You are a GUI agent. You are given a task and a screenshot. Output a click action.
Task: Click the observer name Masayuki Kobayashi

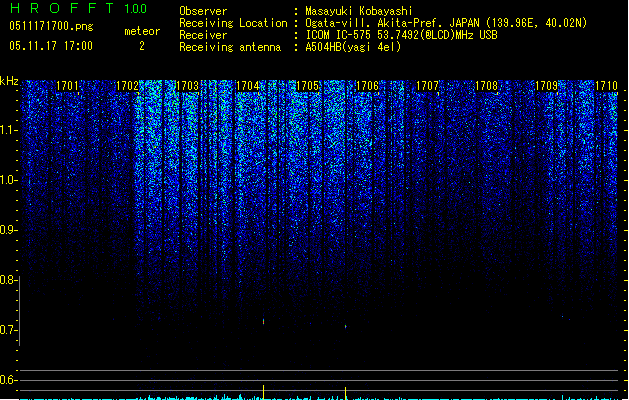[359, 11]
